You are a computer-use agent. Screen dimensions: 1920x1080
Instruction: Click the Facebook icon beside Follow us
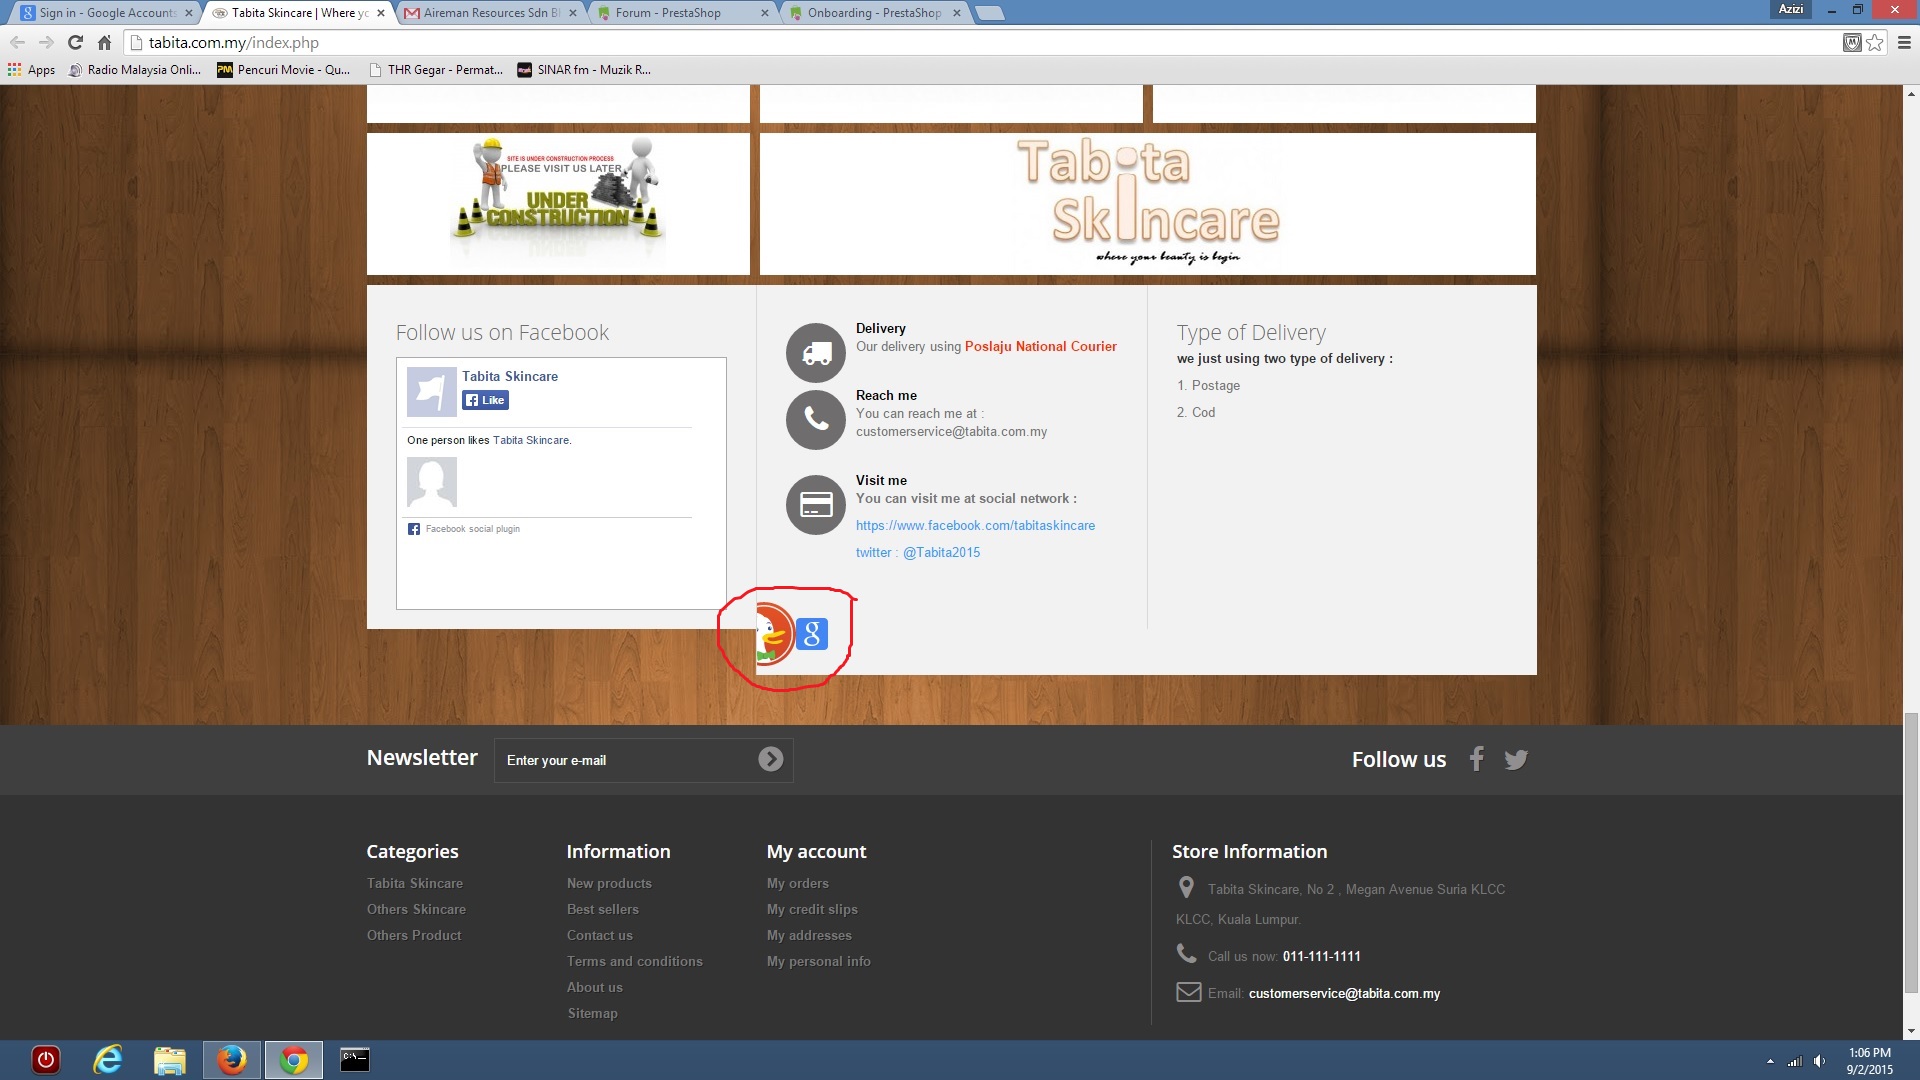[x=1476, y=759]
